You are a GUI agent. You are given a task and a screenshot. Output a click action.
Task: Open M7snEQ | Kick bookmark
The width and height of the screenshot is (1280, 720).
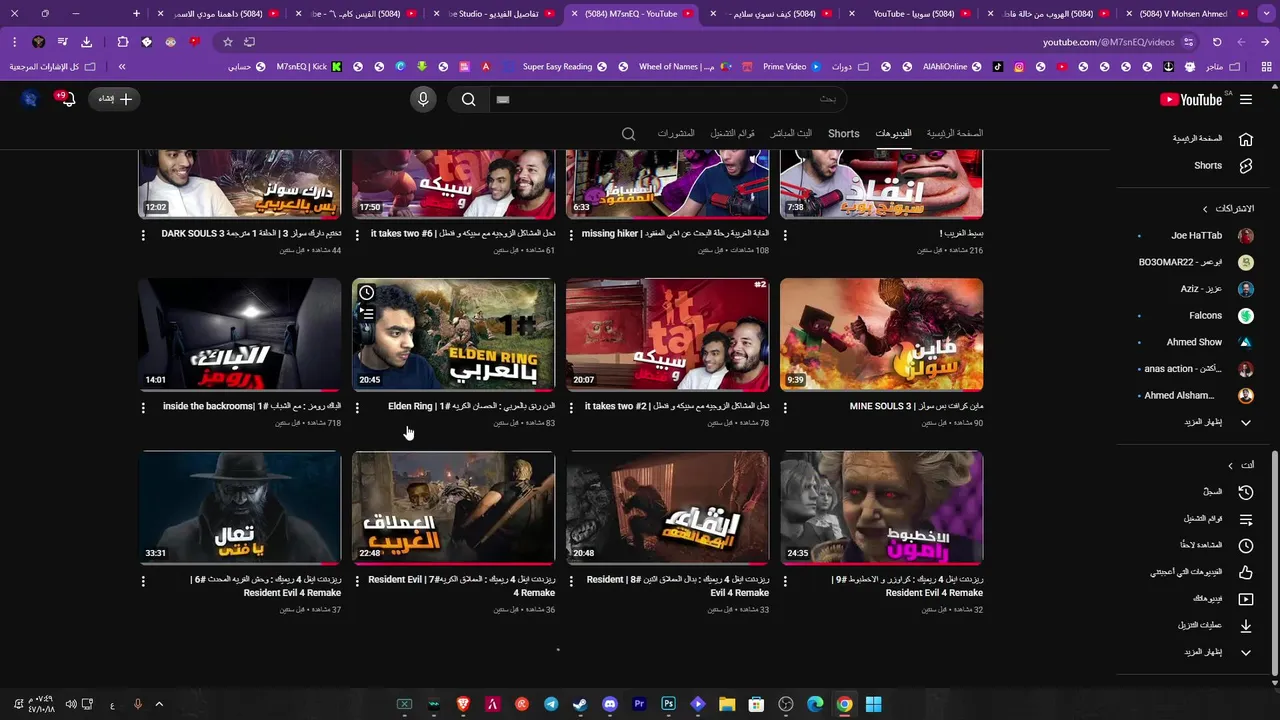[x=309, y=67]
